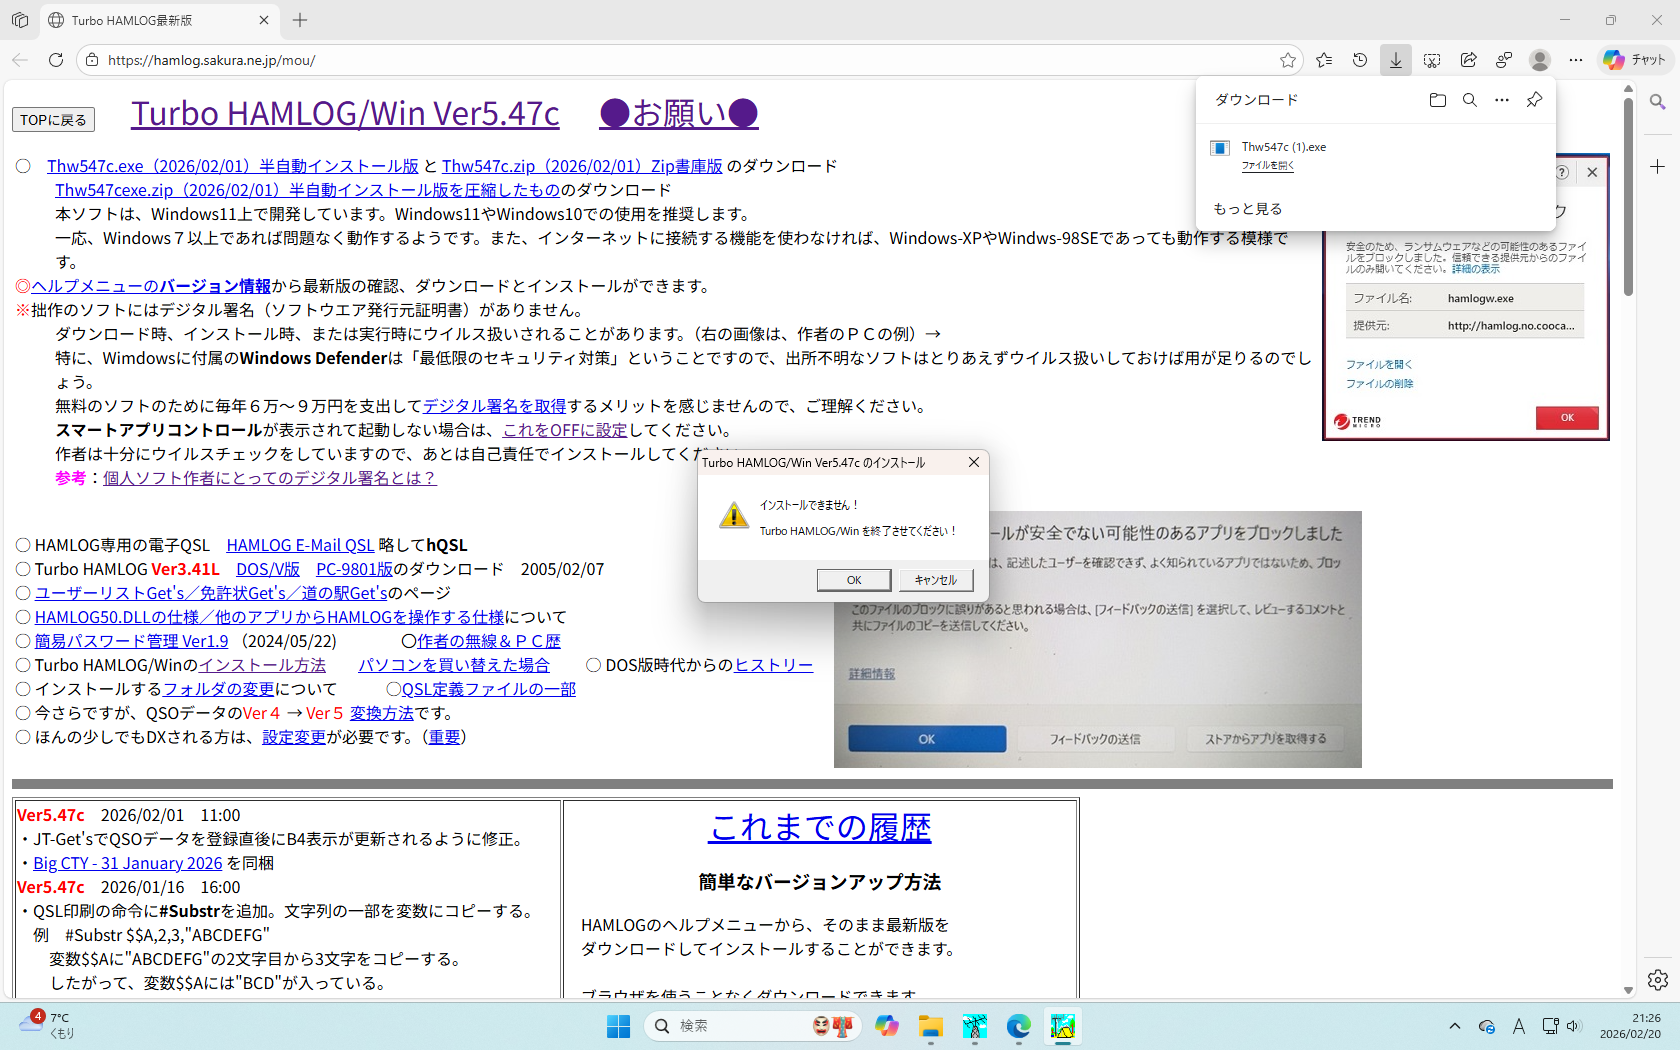Open the browser settings and more menu
Viewport: 1680px width, 1050px height.
coord(1576,60)
